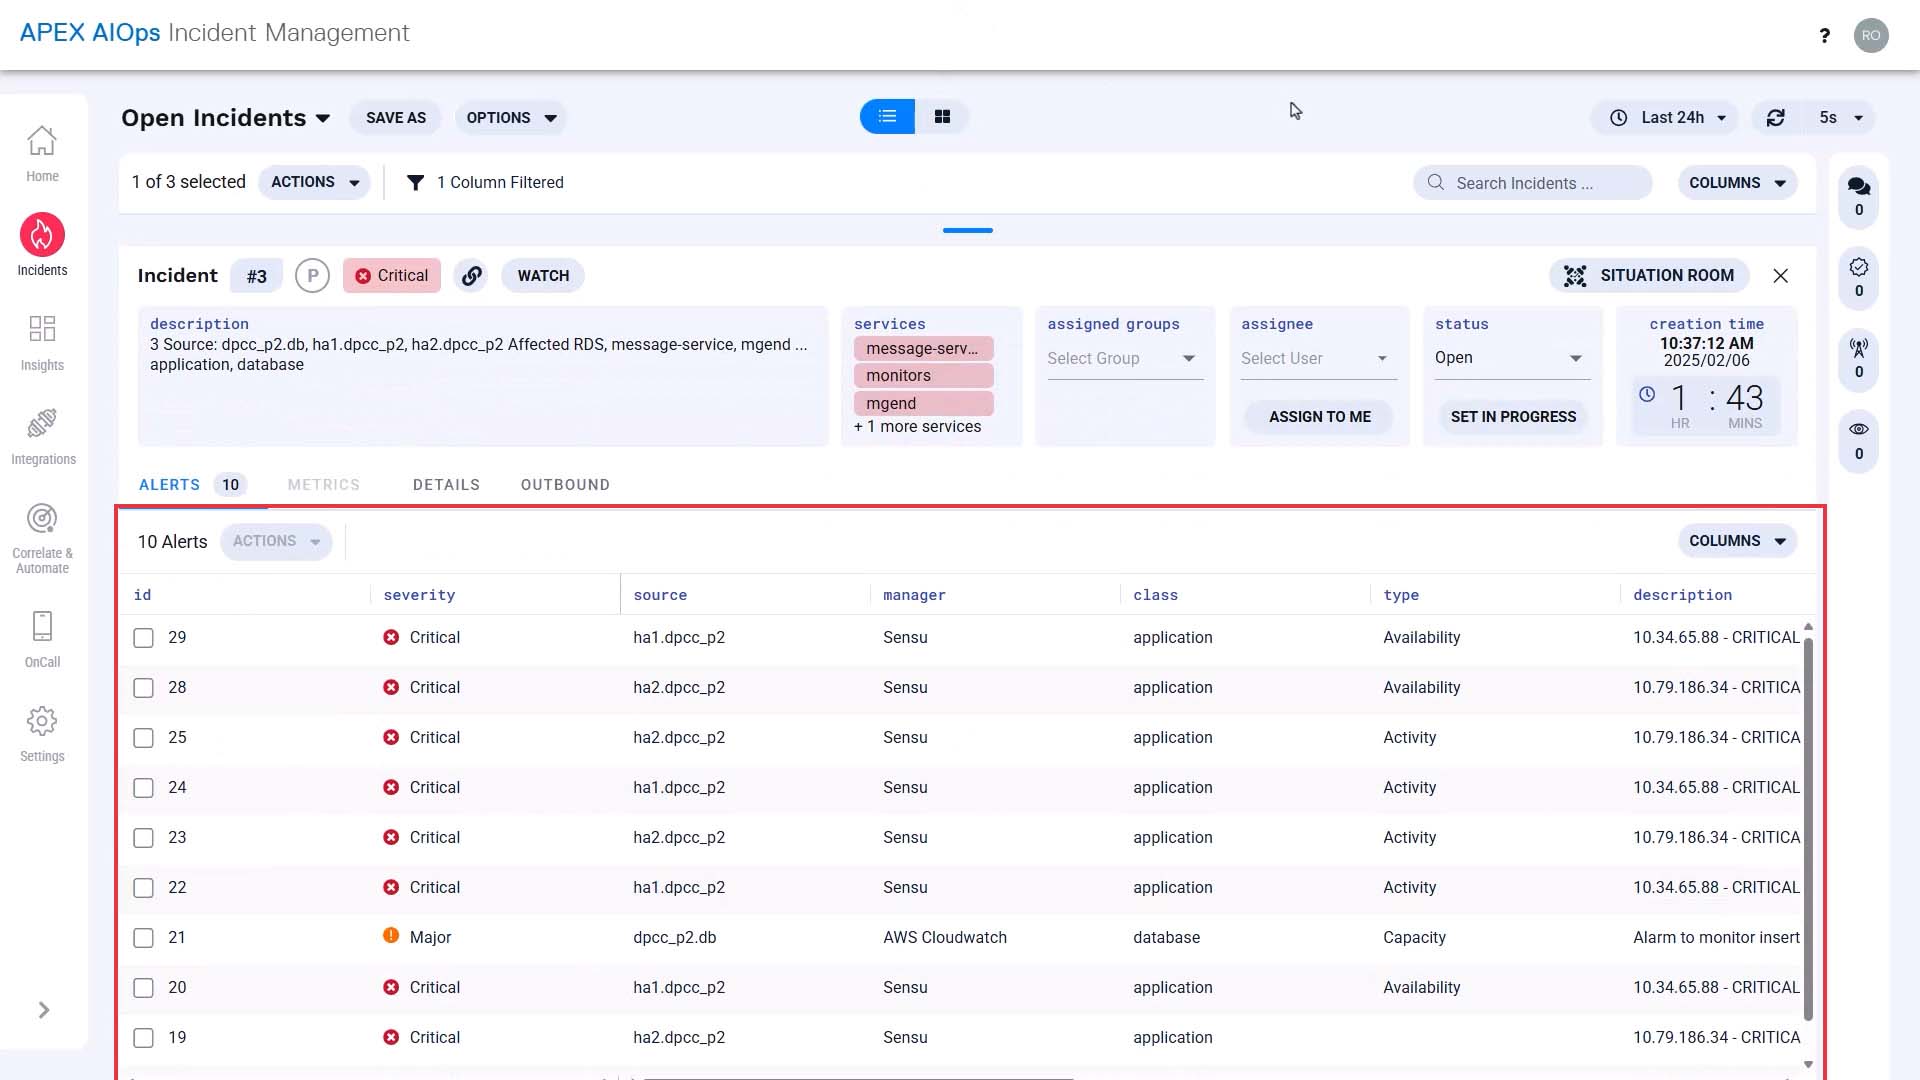Open the Incidents flame icon
The width and height of the screenshot is (1920, 1080).
42,235
